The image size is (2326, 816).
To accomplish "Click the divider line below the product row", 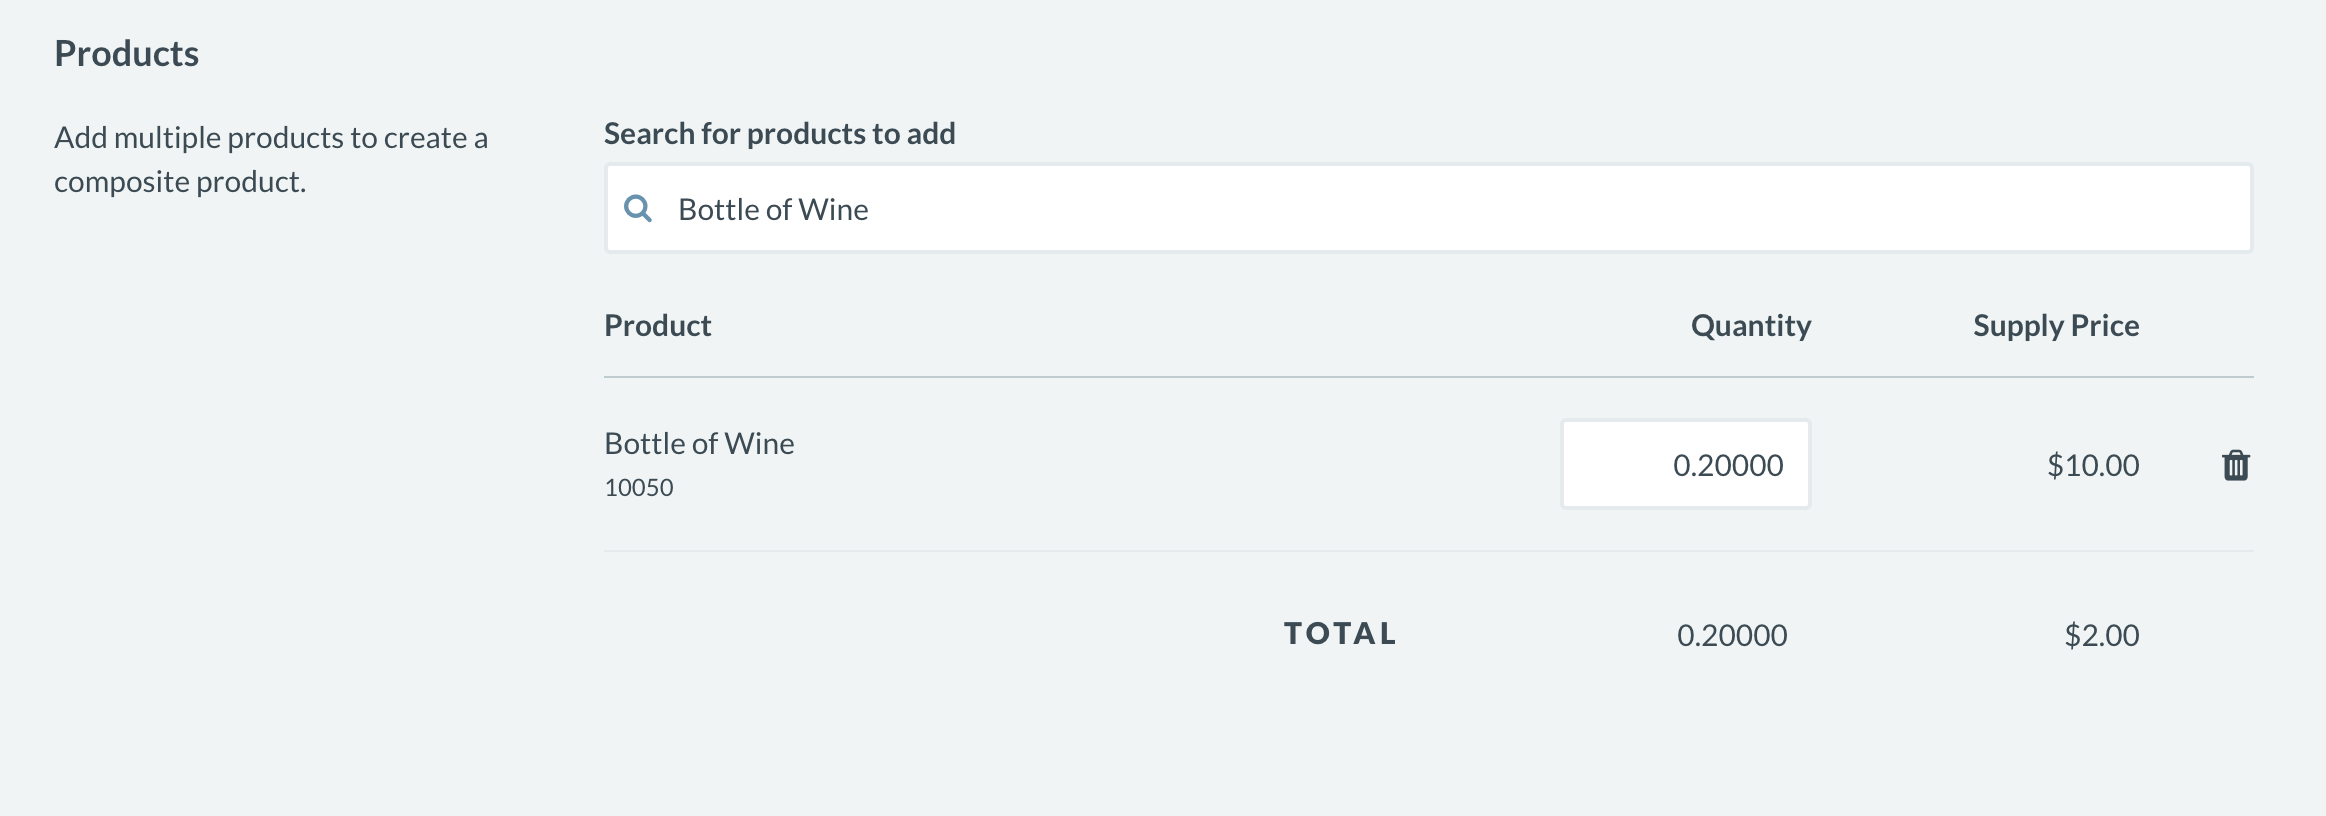I will 1428,551.
